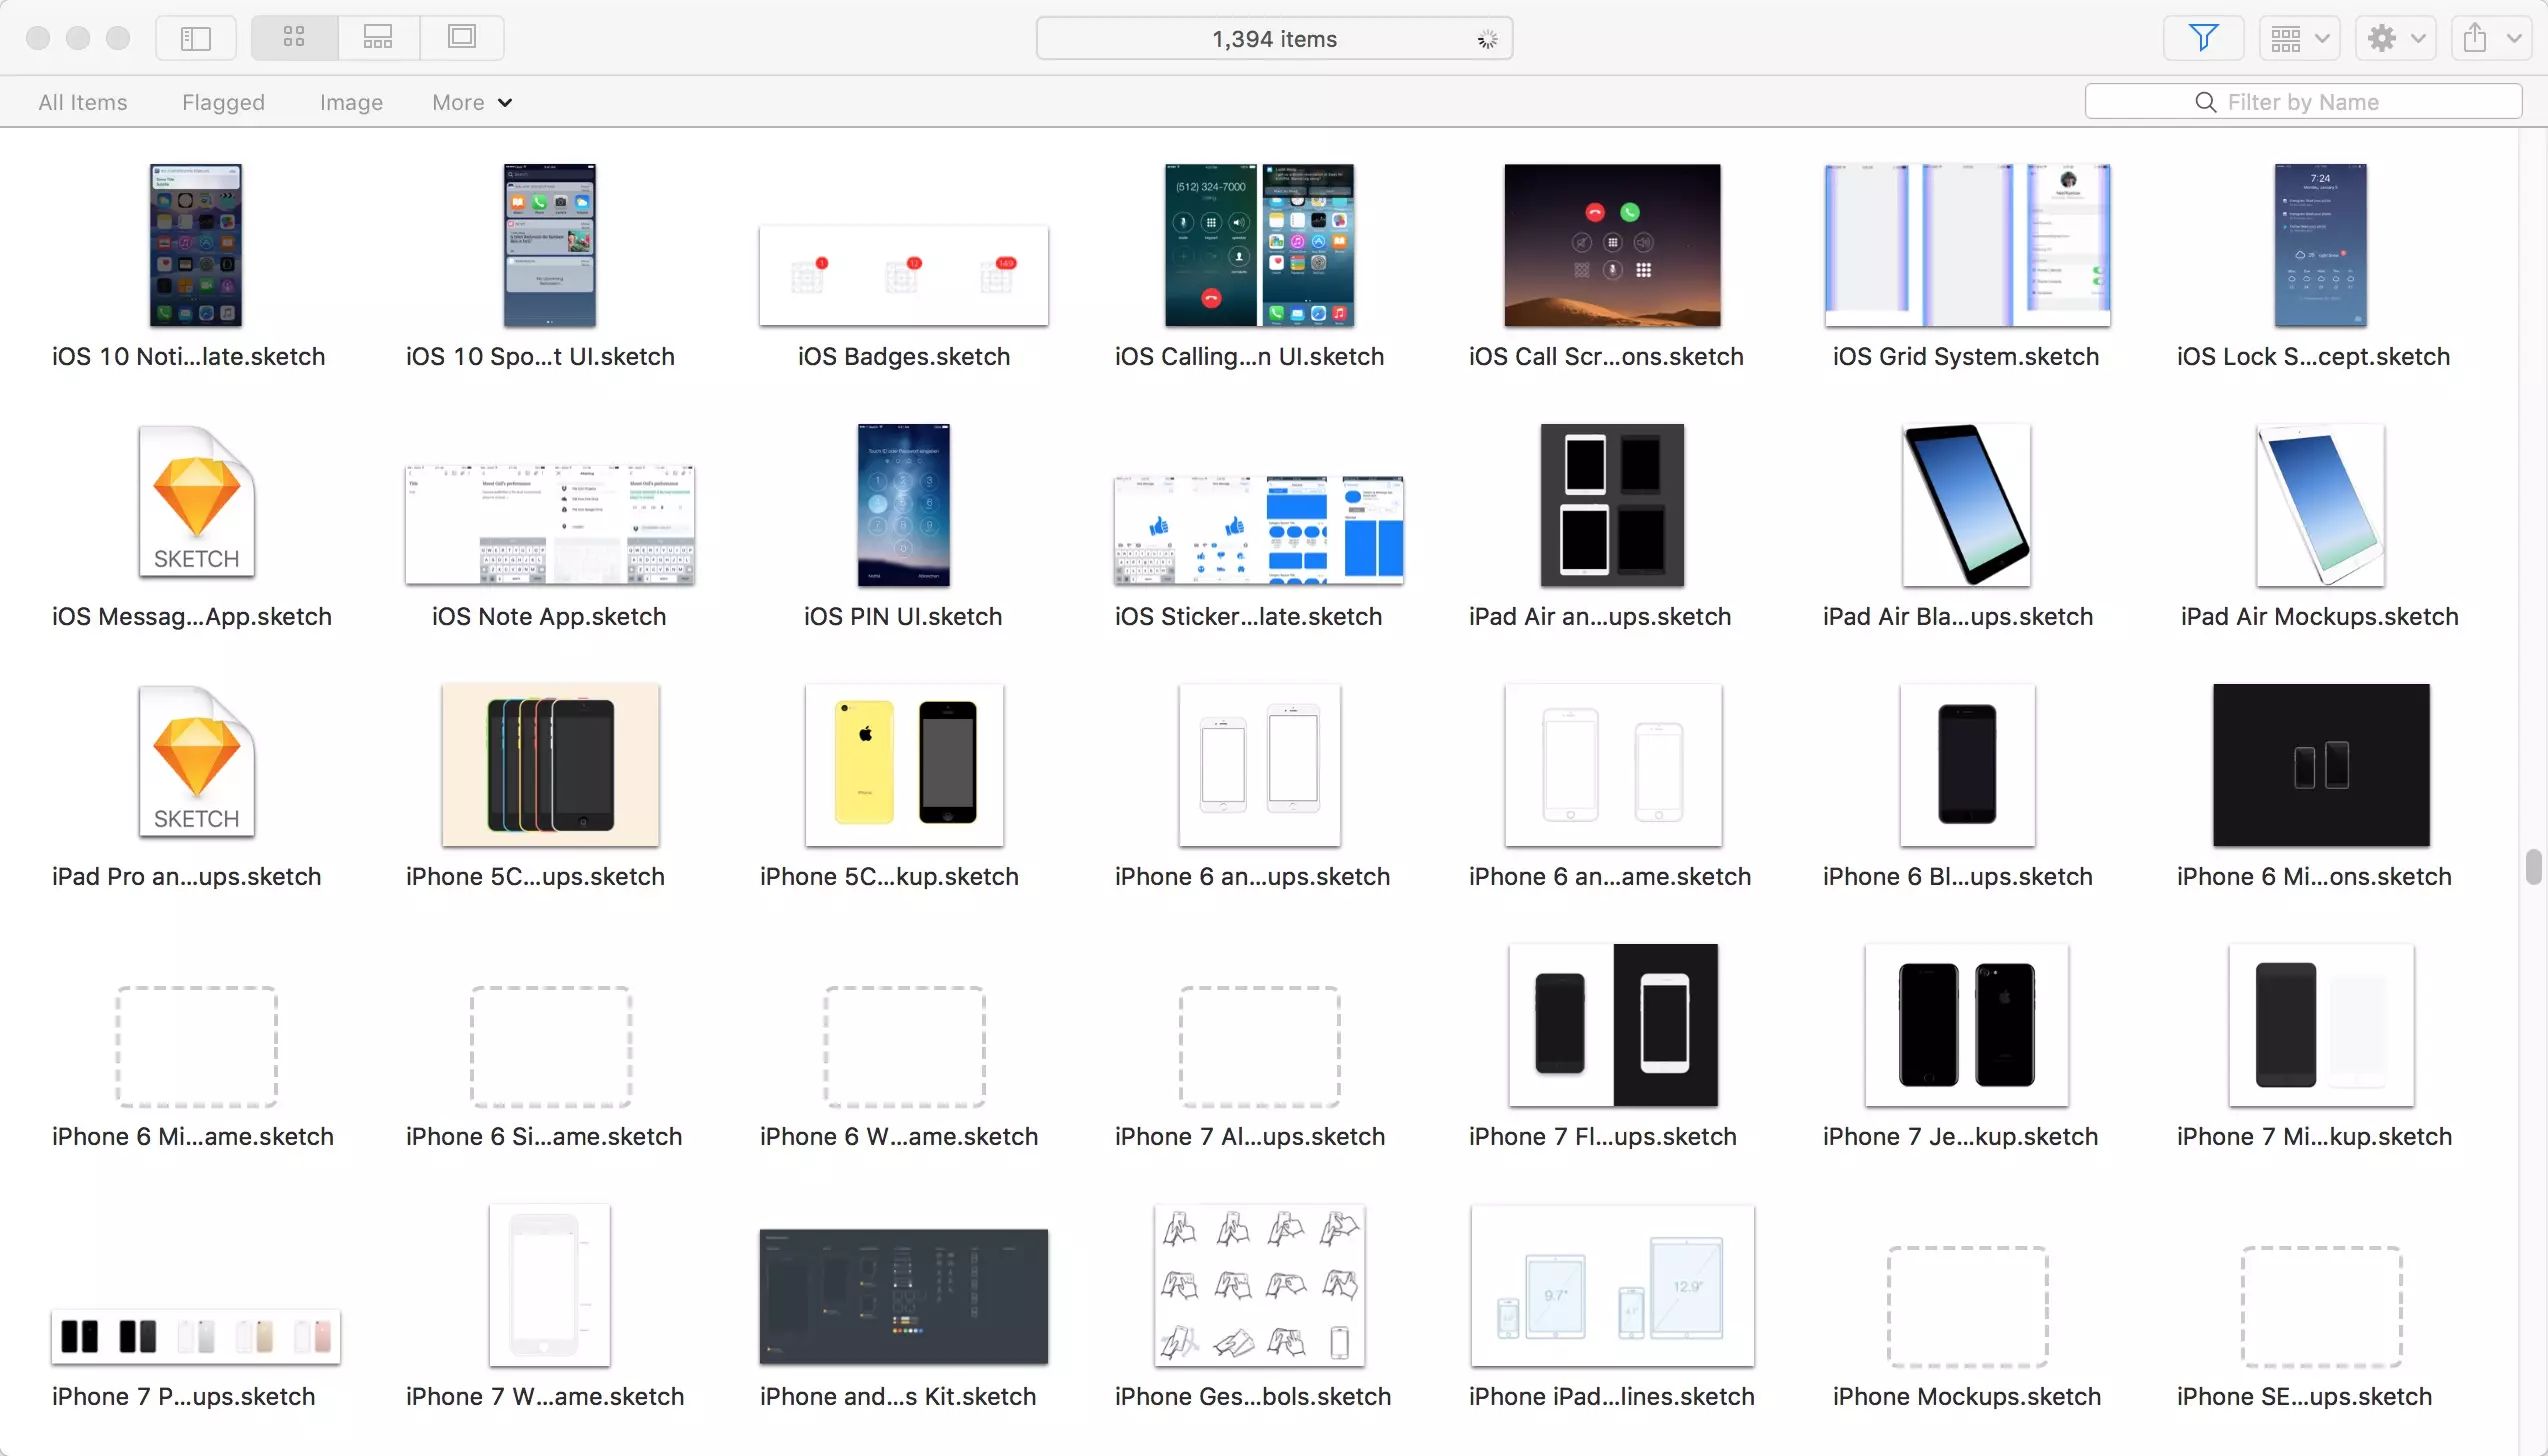
Task: Select iPhone 6 an...ame.sketch thumbnail
Action: [1612, 765]
